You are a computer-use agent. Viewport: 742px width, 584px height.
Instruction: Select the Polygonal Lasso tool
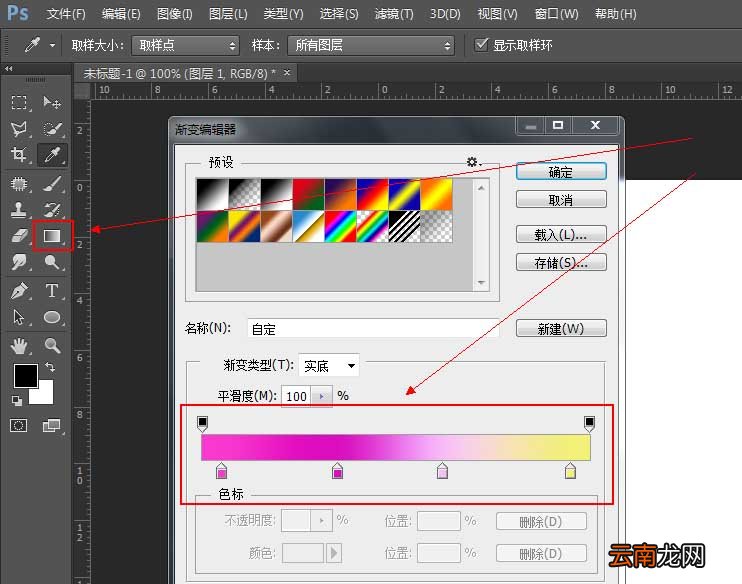pos(19,129)
